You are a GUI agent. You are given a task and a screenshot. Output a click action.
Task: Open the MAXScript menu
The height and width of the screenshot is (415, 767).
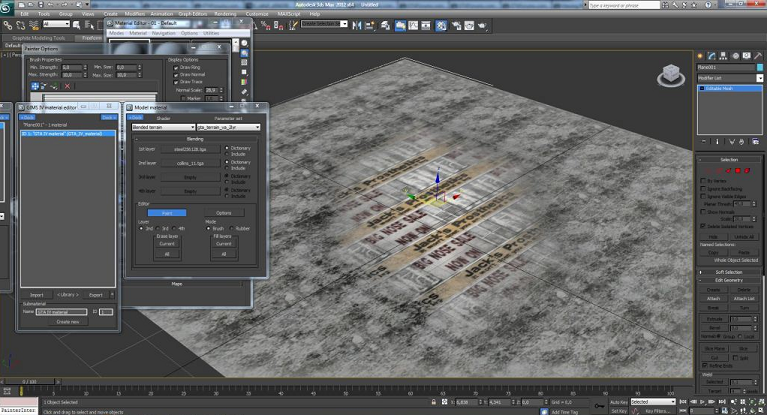coord(289,14)
